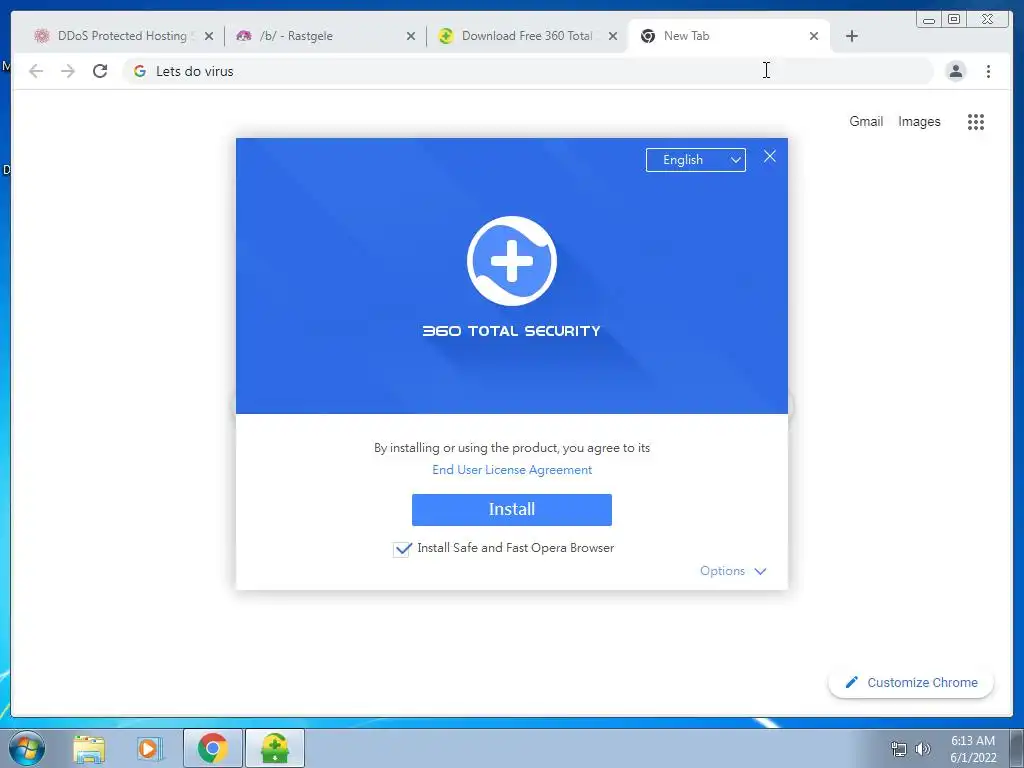
Task: Click the 360 installer taskbar icon
Action: [275, 748]
